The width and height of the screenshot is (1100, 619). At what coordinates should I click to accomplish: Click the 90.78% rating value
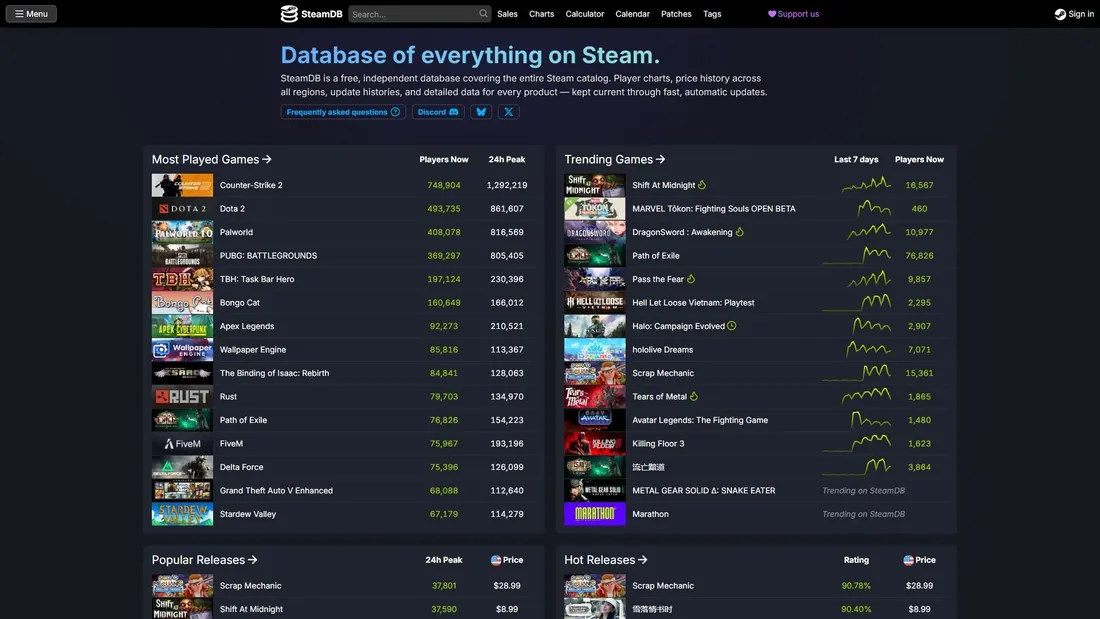tap(856, 585)
